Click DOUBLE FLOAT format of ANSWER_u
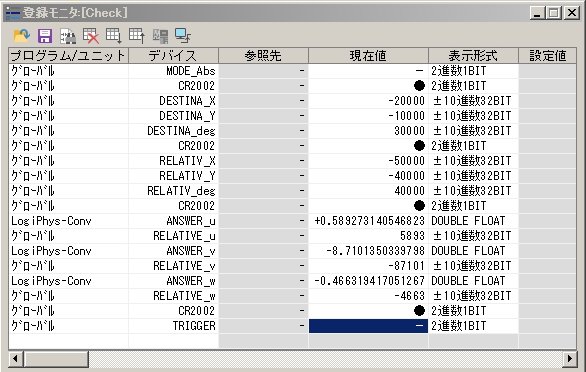 (x=473, y=221)
